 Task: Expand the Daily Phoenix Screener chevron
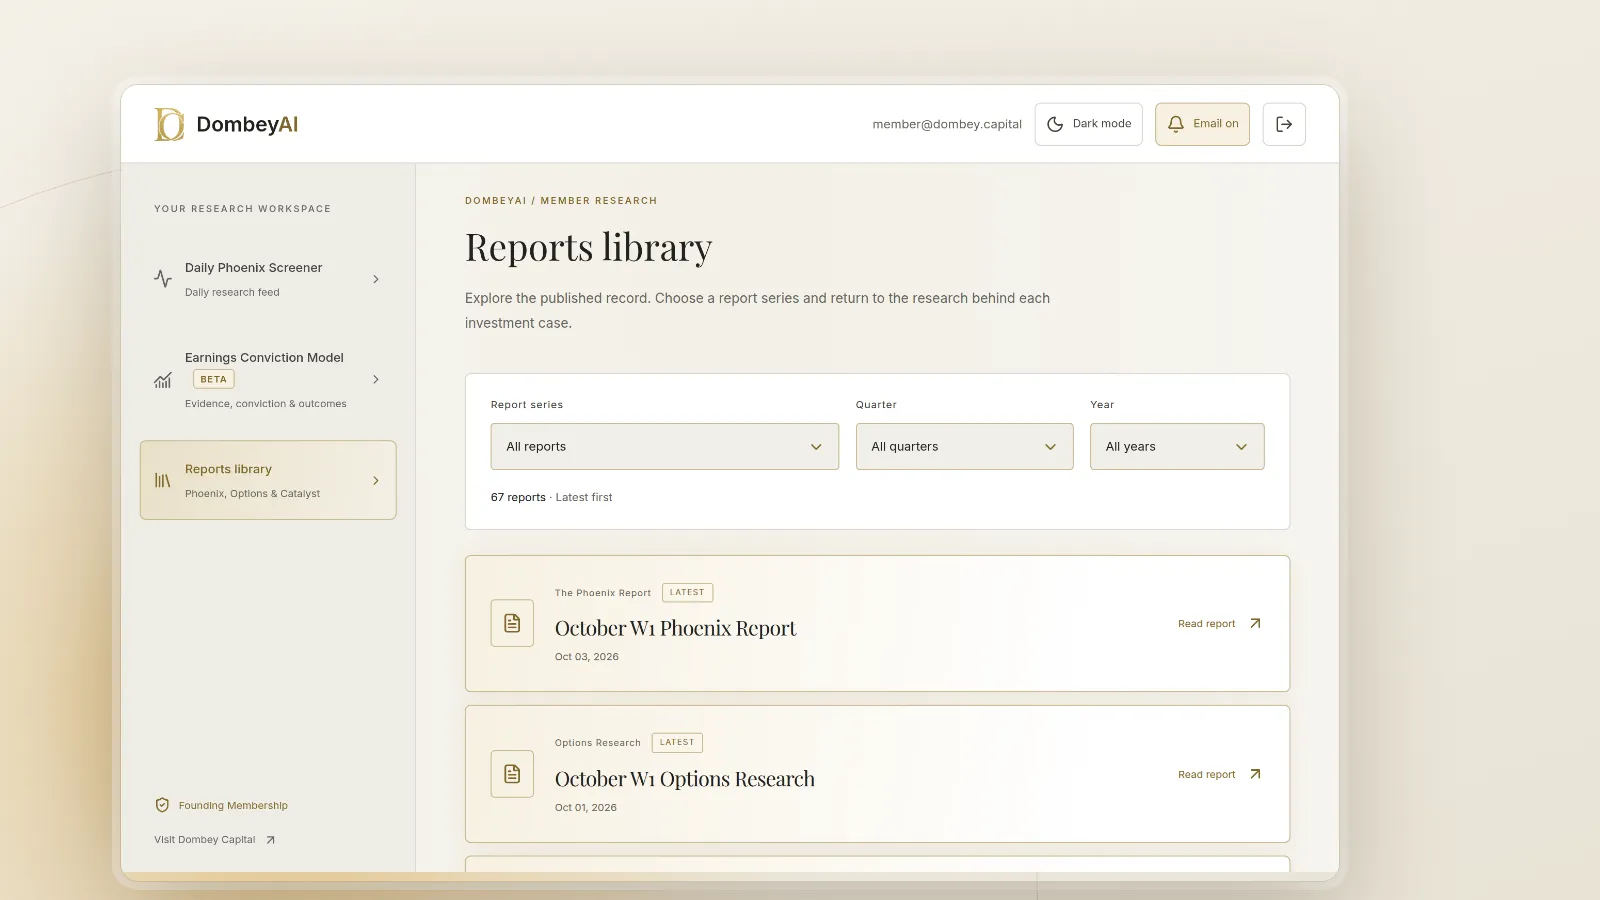coord(376,279)
